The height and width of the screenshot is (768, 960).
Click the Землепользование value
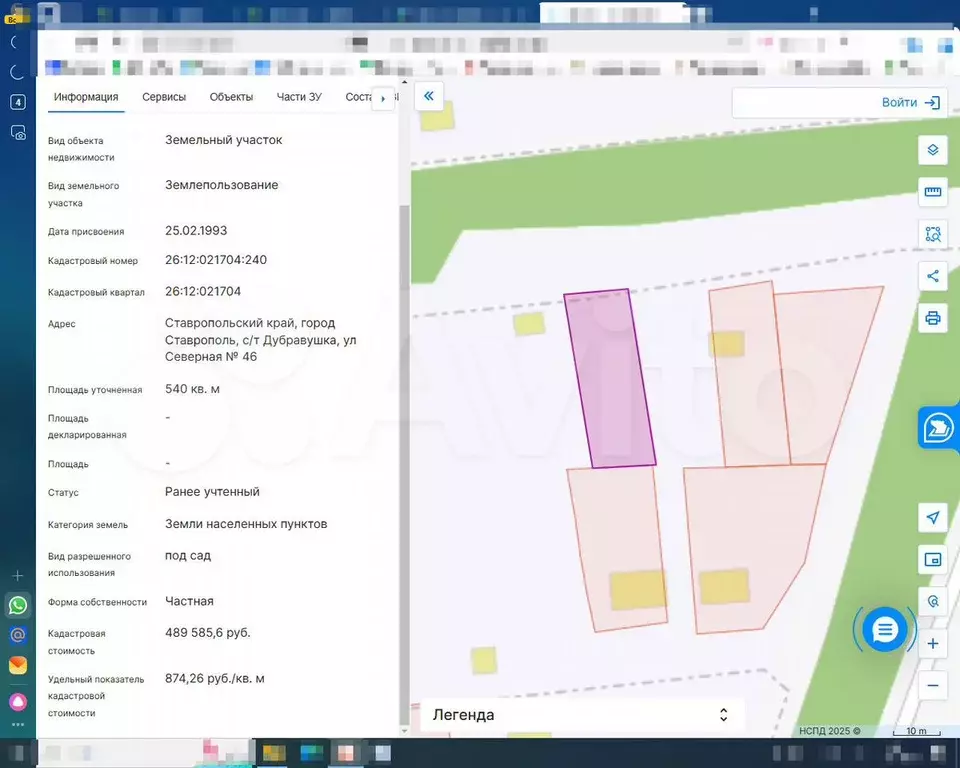222,185
